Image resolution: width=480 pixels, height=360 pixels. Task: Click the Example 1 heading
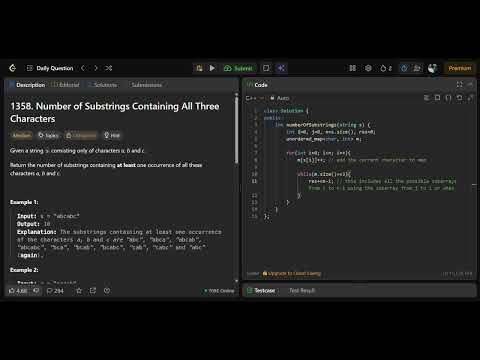(24, 202)
